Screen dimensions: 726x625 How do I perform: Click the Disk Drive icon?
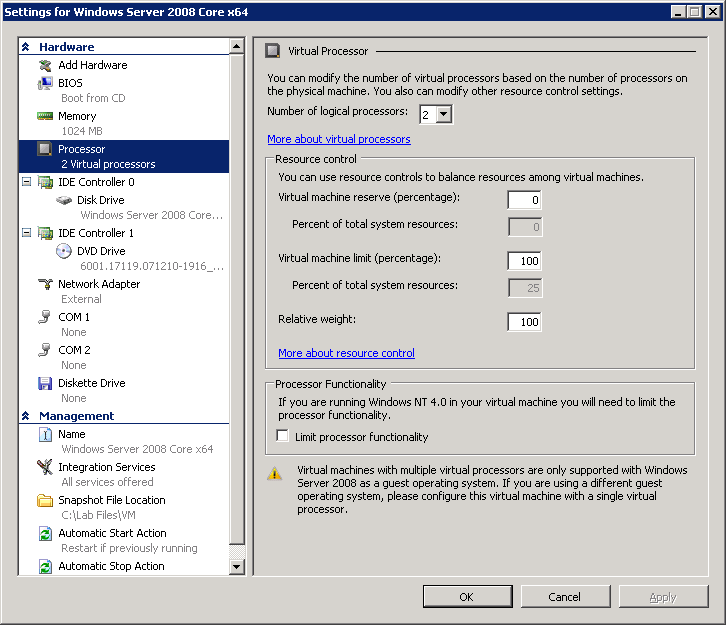[64, 200]
